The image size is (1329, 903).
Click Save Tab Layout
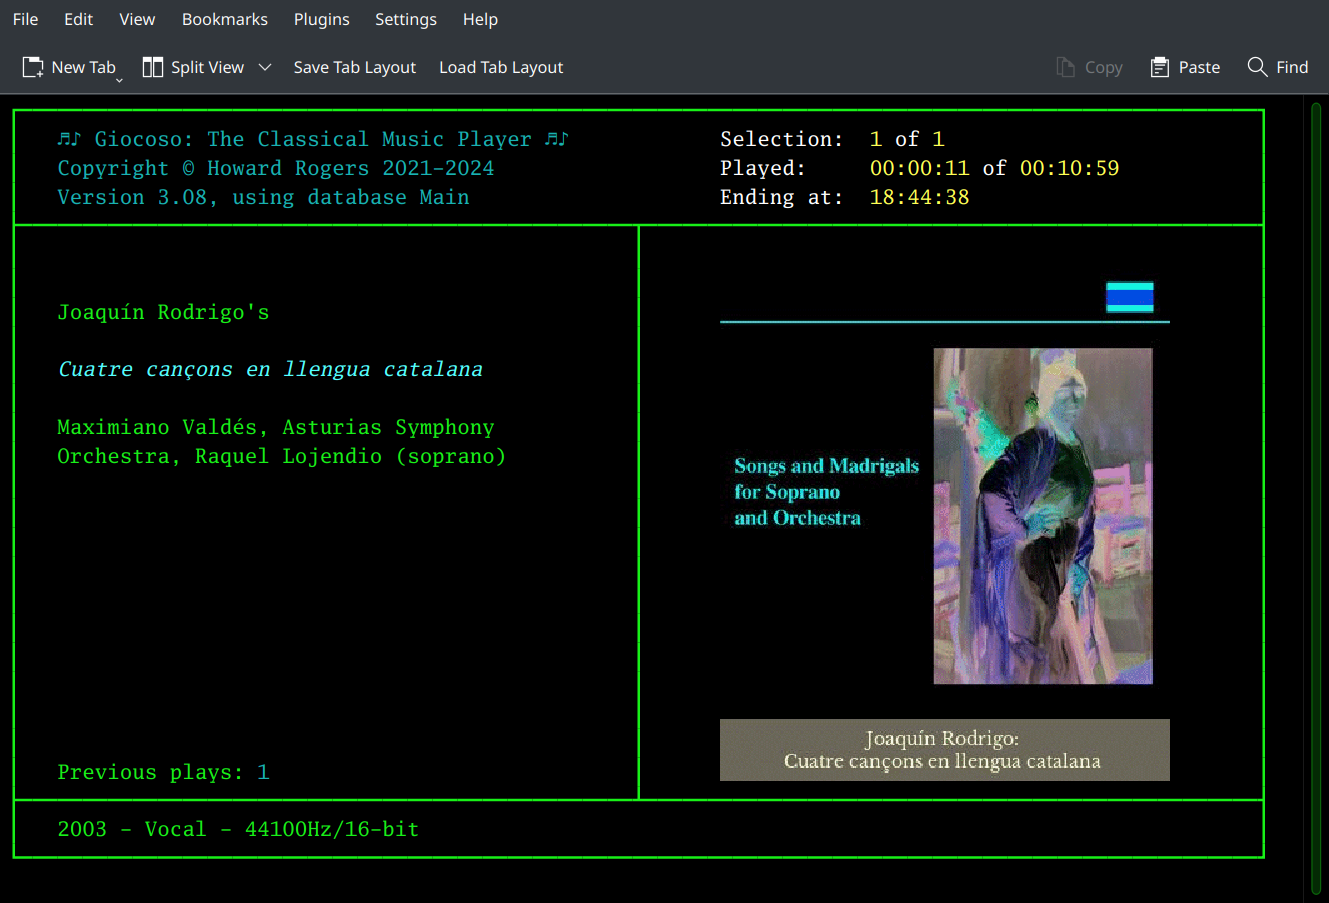(354, 67)
